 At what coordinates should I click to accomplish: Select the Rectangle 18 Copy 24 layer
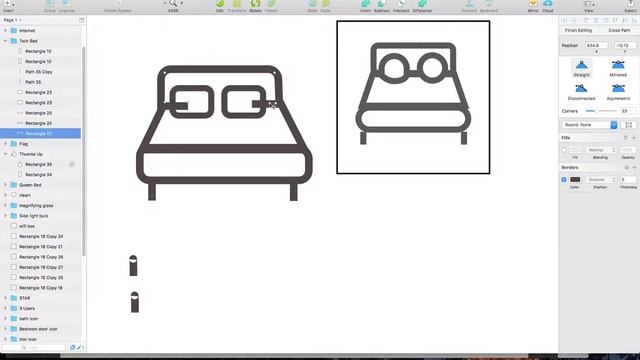click(41, 236)
